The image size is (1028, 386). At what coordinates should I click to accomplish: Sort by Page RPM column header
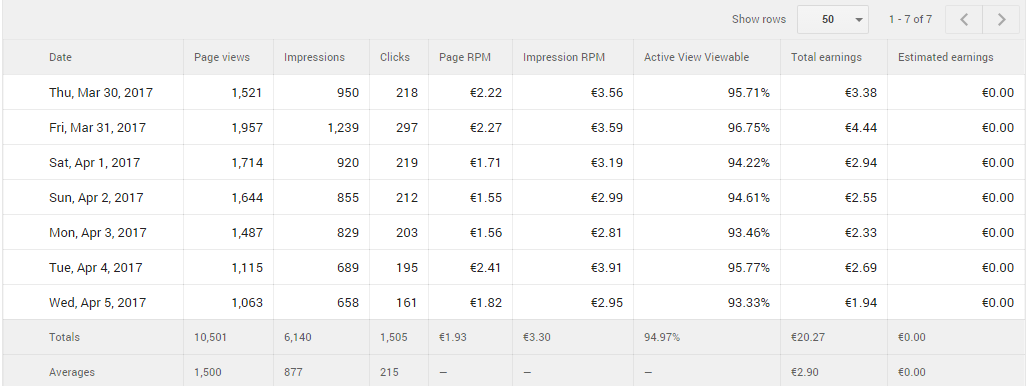464,57
